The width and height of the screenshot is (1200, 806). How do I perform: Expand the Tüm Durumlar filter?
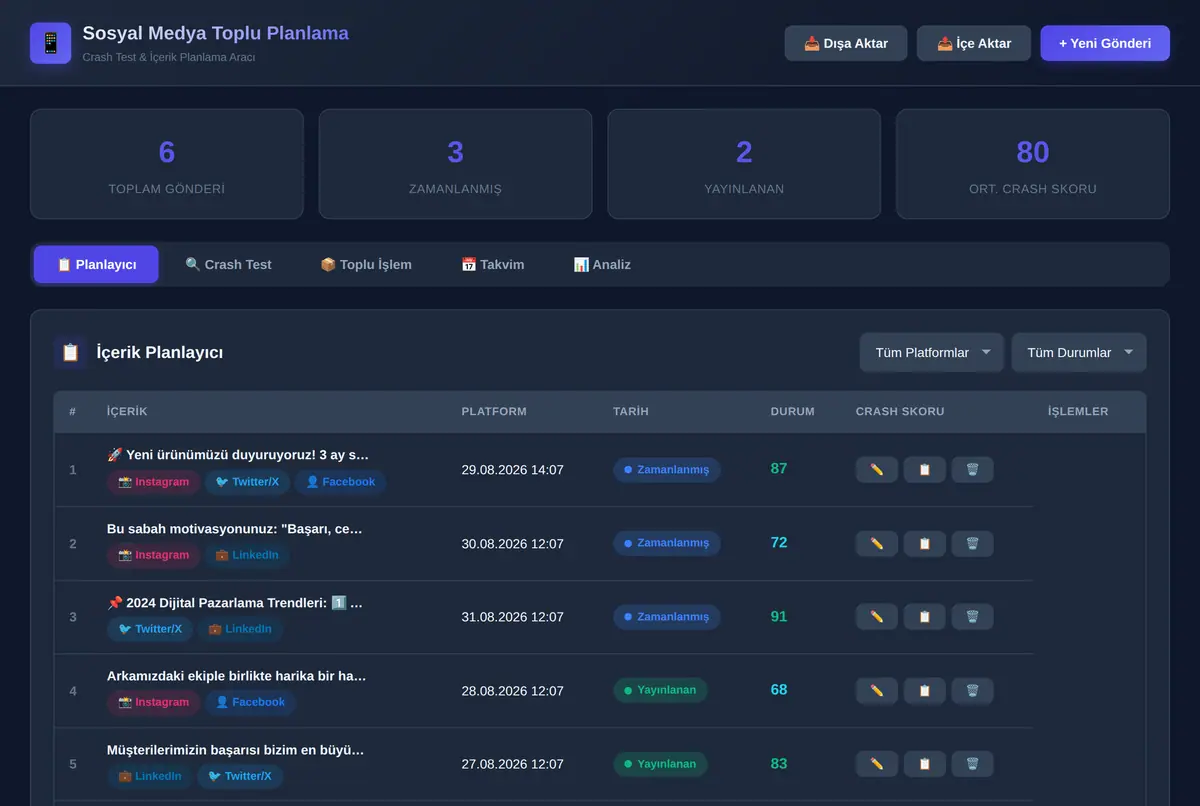click(1079, 352)
